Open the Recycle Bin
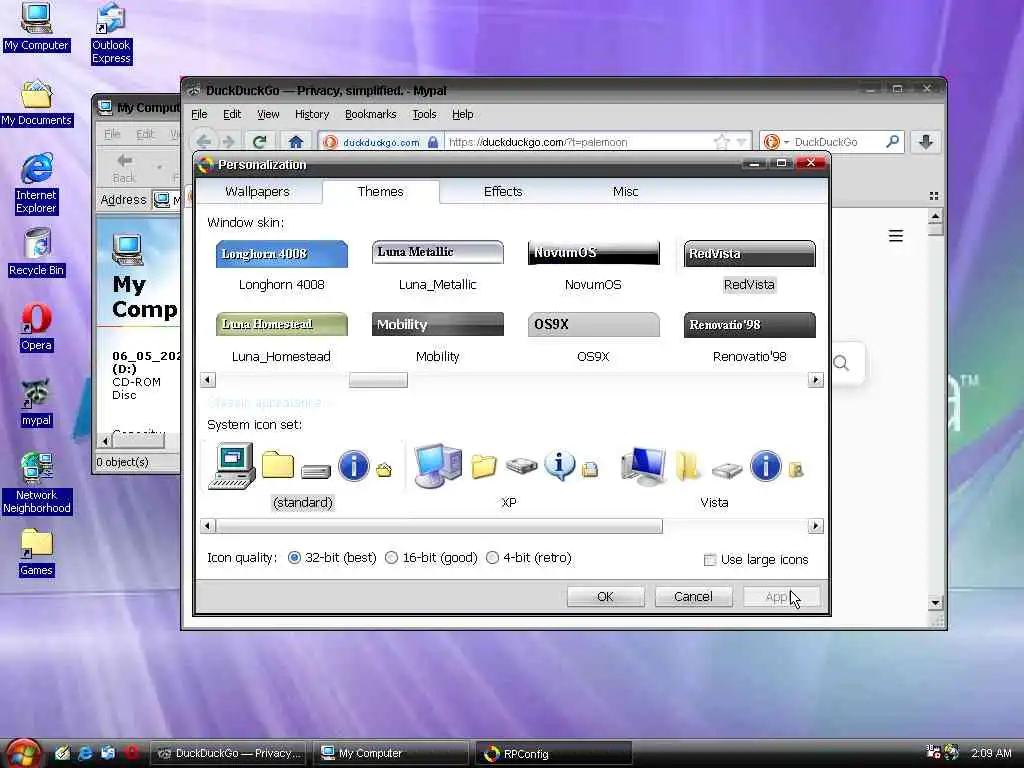The image size is (1024, 768). (37, 252)
